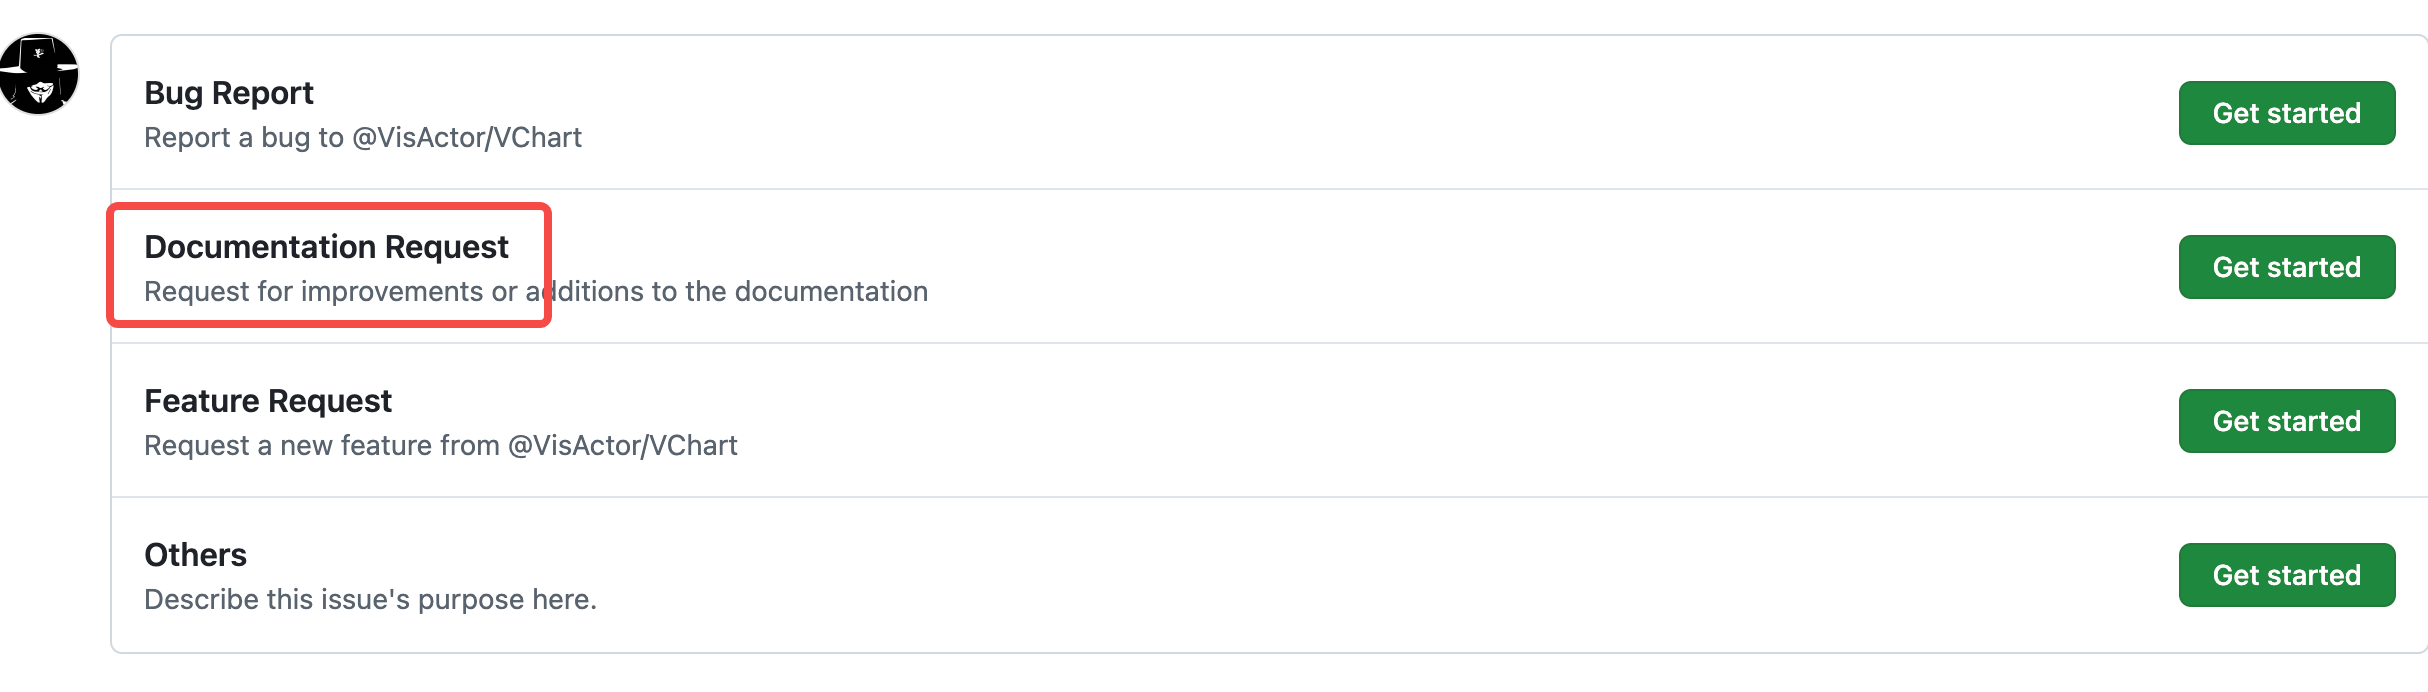Click @VisActor/VChart in the Feature Request description

click(623, 446)
